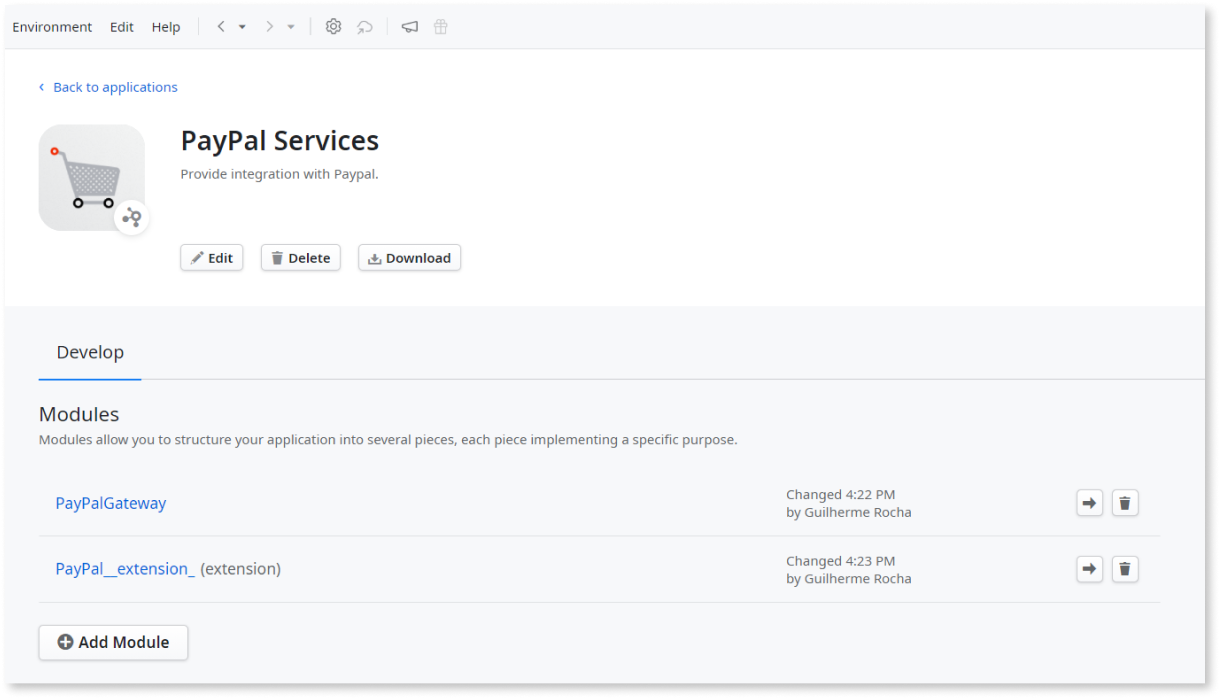The width and height of the screenshot is (1220, 699).
Task: Delete the PayPalGateway module with the trash icon
Action: tap(1125, 503)
